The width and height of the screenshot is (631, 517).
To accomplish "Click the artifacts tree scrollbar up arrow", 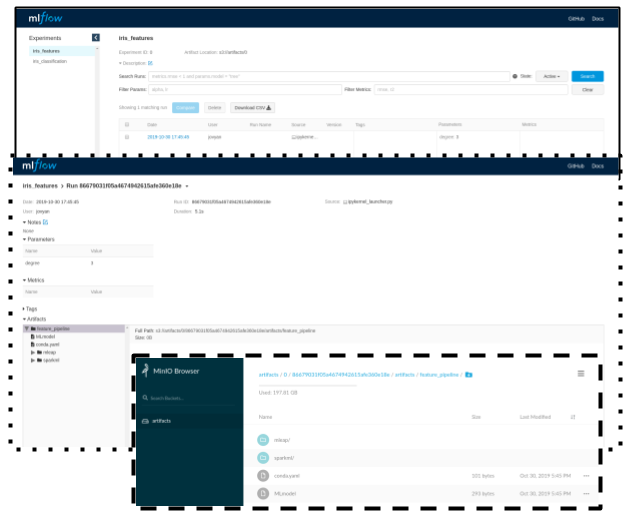I will tap(127, 328).
